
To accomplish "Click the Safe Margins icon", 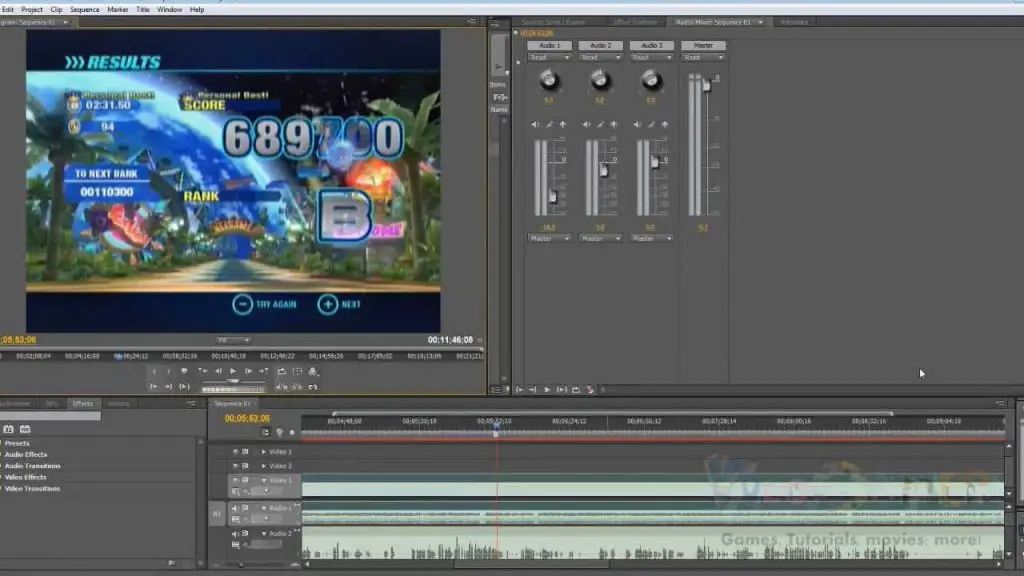I will (297, 371).
